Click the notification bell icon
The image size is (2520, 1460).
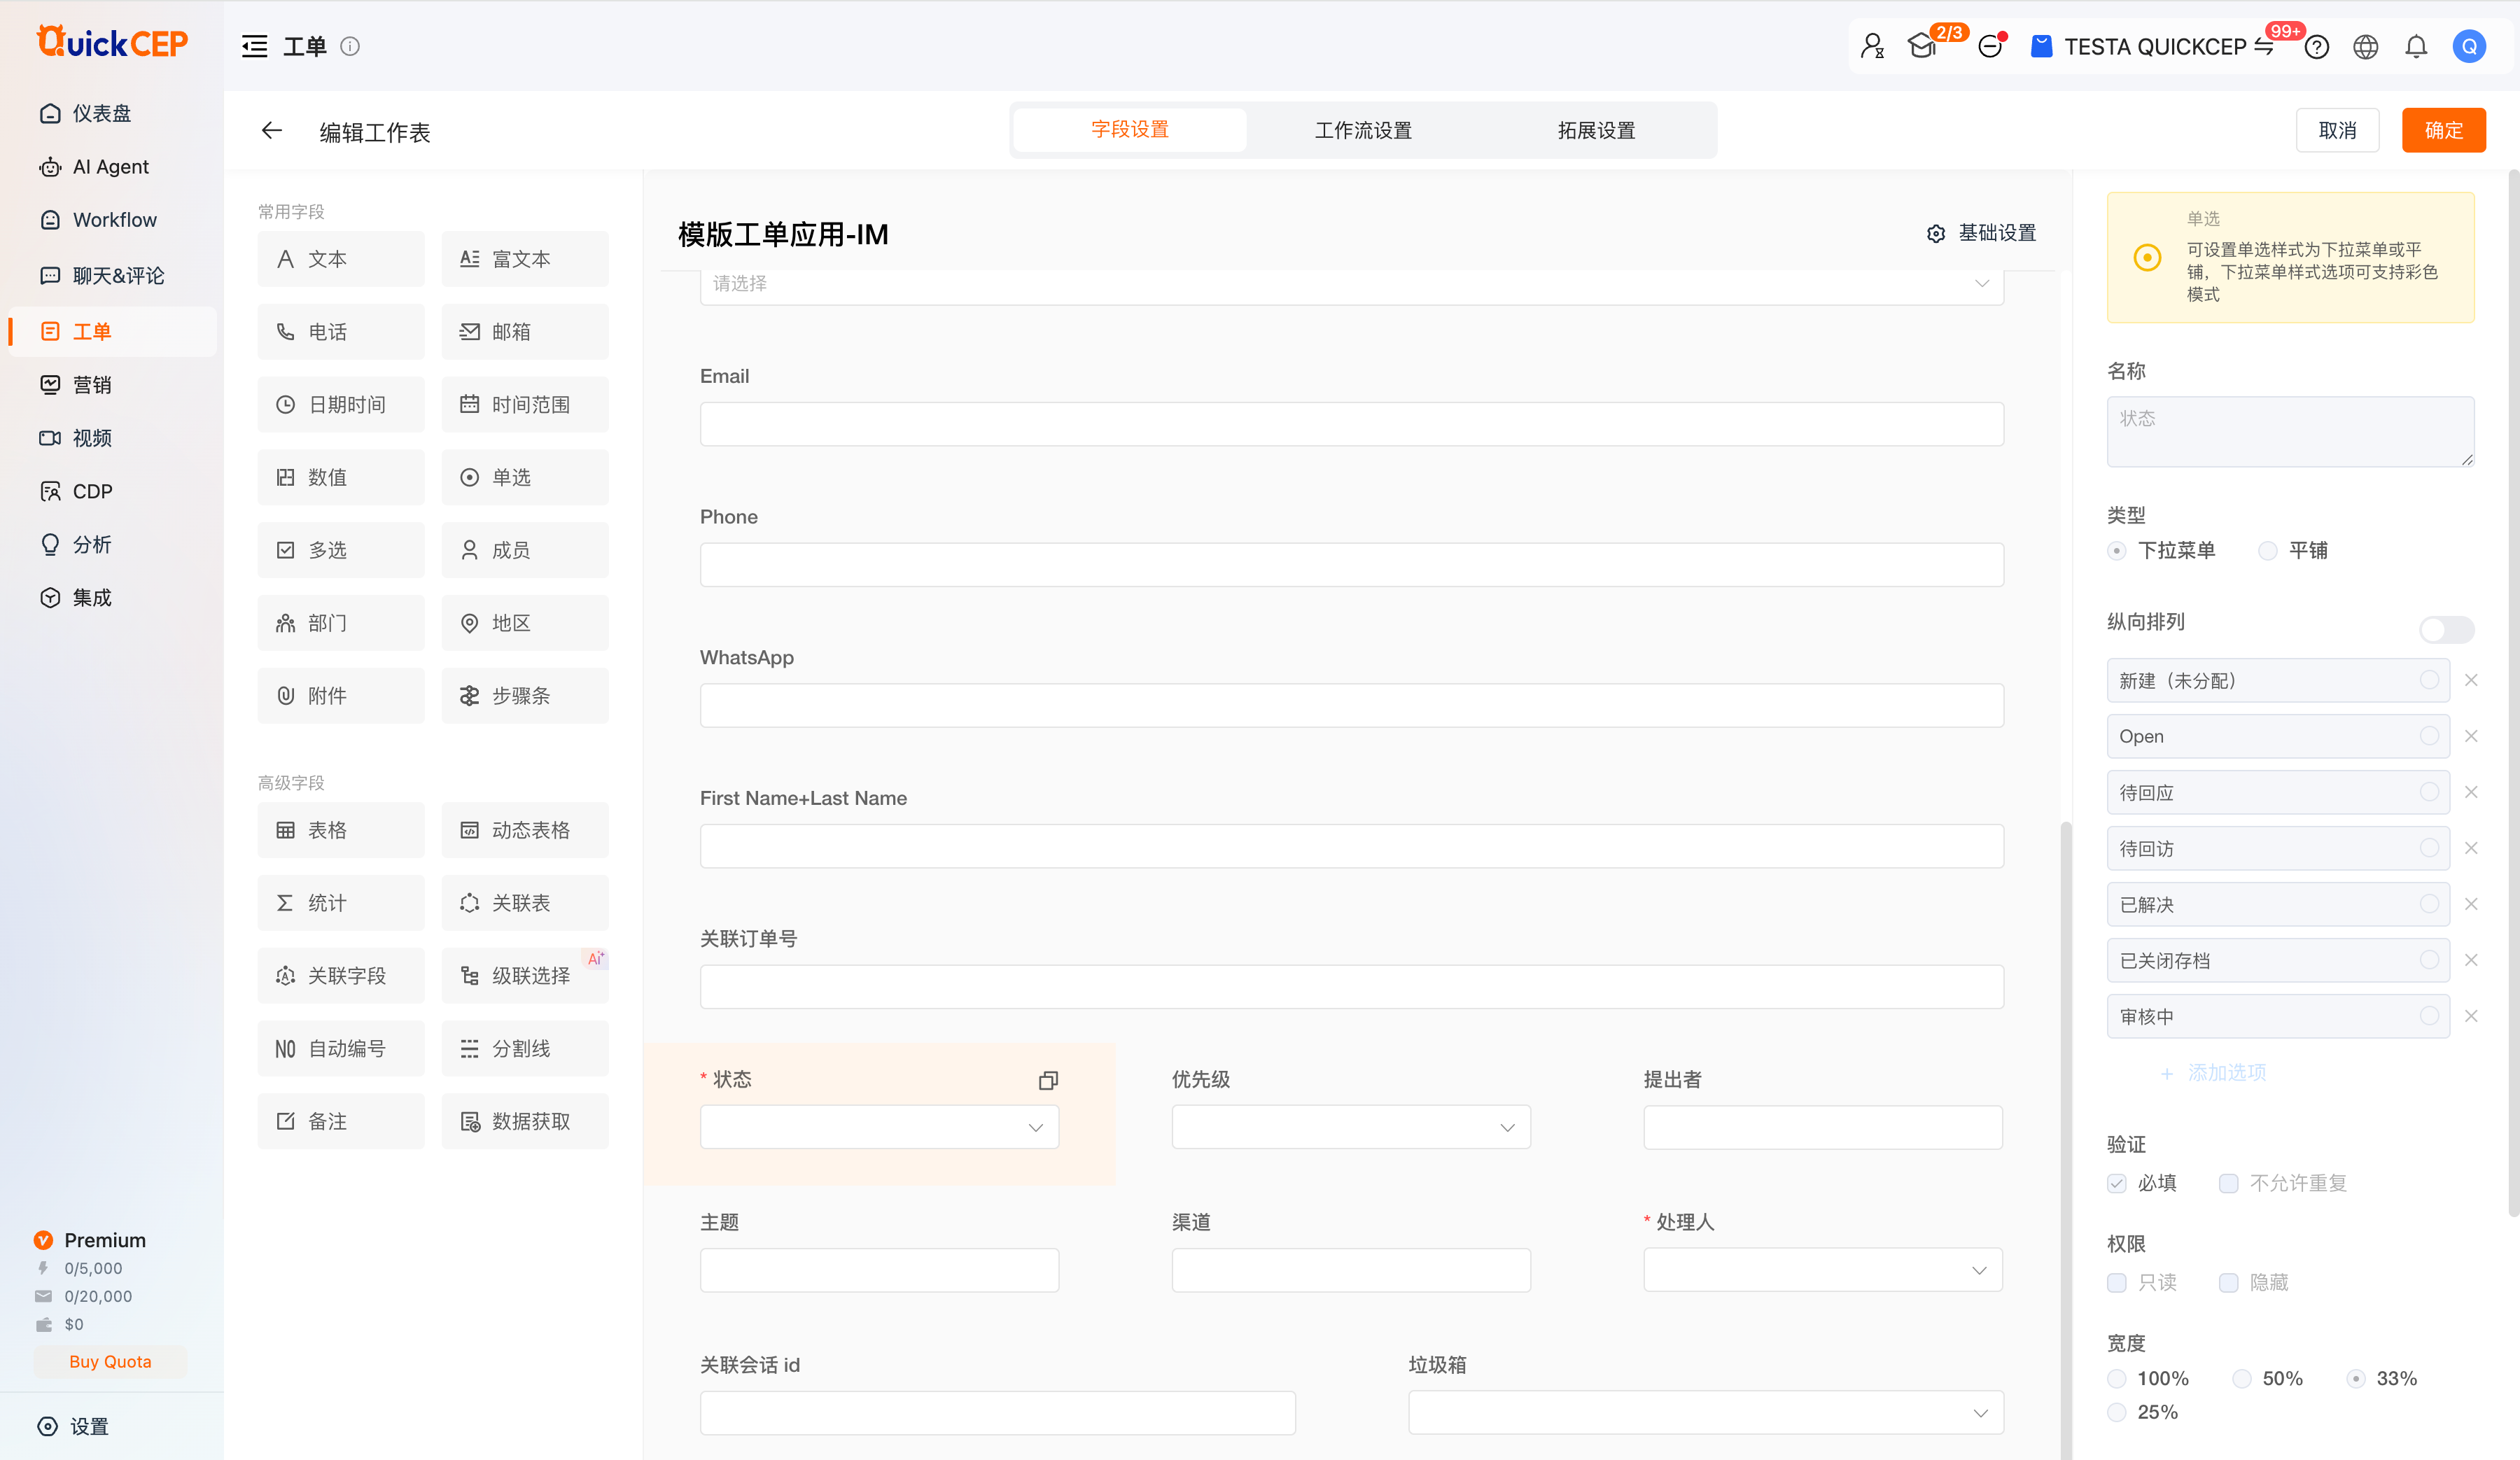(2415, 47)
